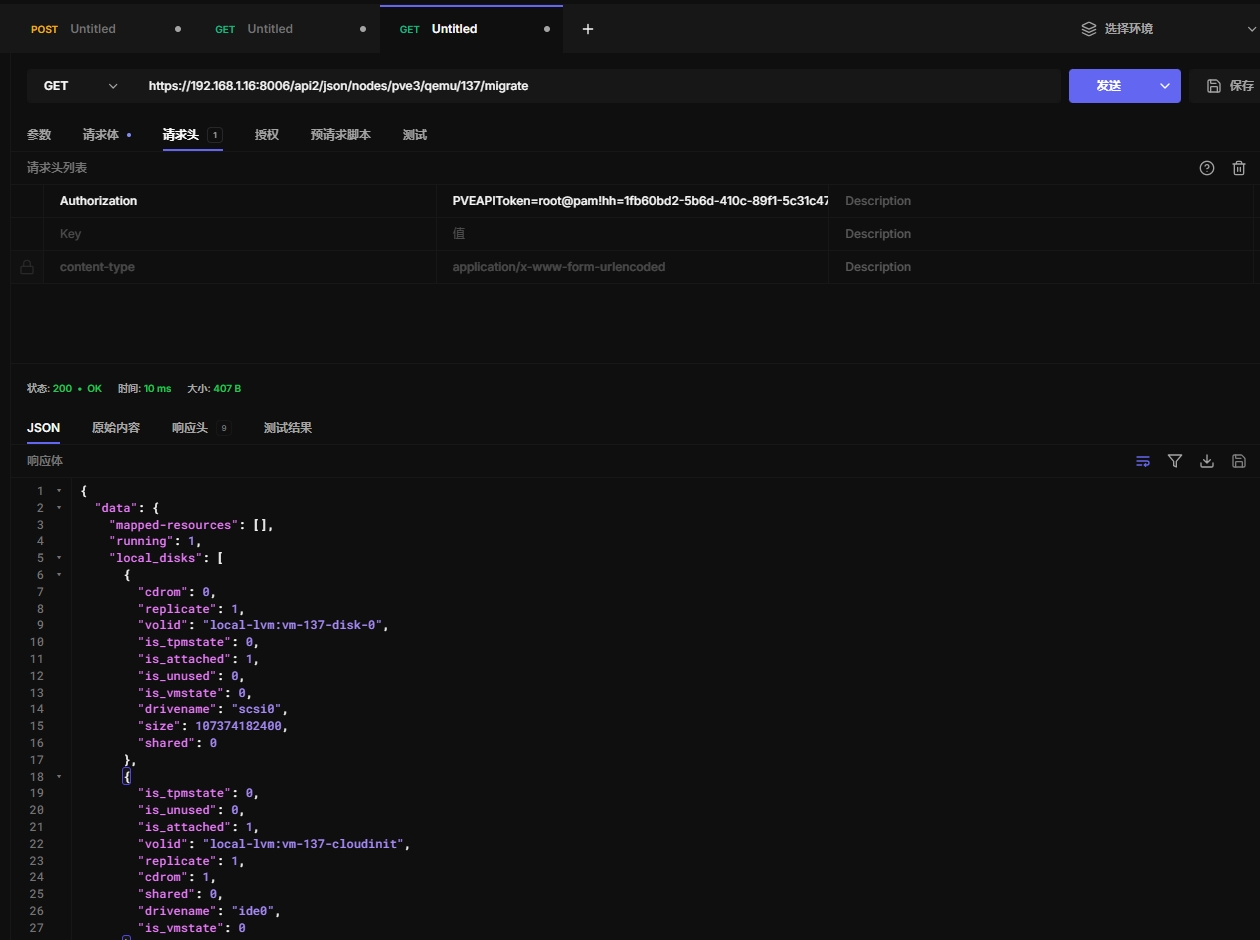Download the response using the download icon
Screen dimensions: 1260x940
pyautogui.click(x=1207, y=461)
